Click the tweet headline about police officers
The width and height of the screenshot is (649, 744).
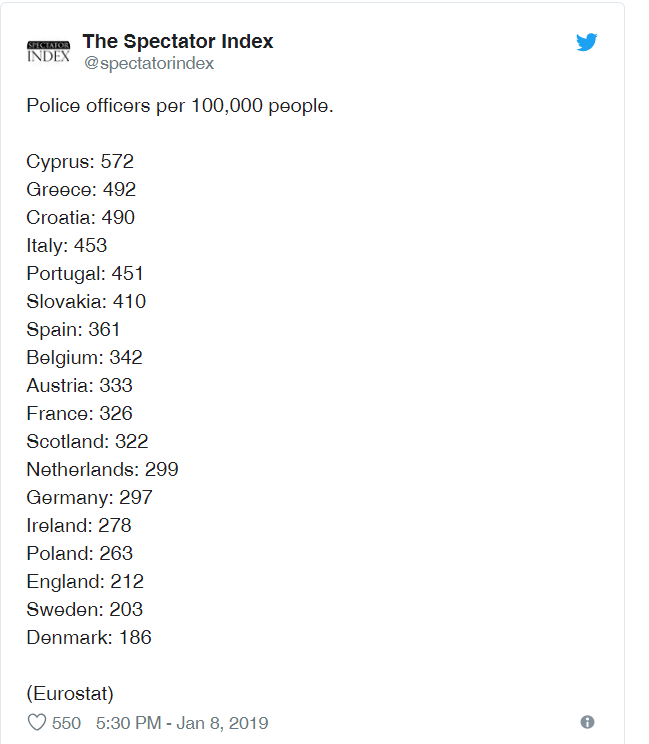pyautogui.click(x=180, y=105)
